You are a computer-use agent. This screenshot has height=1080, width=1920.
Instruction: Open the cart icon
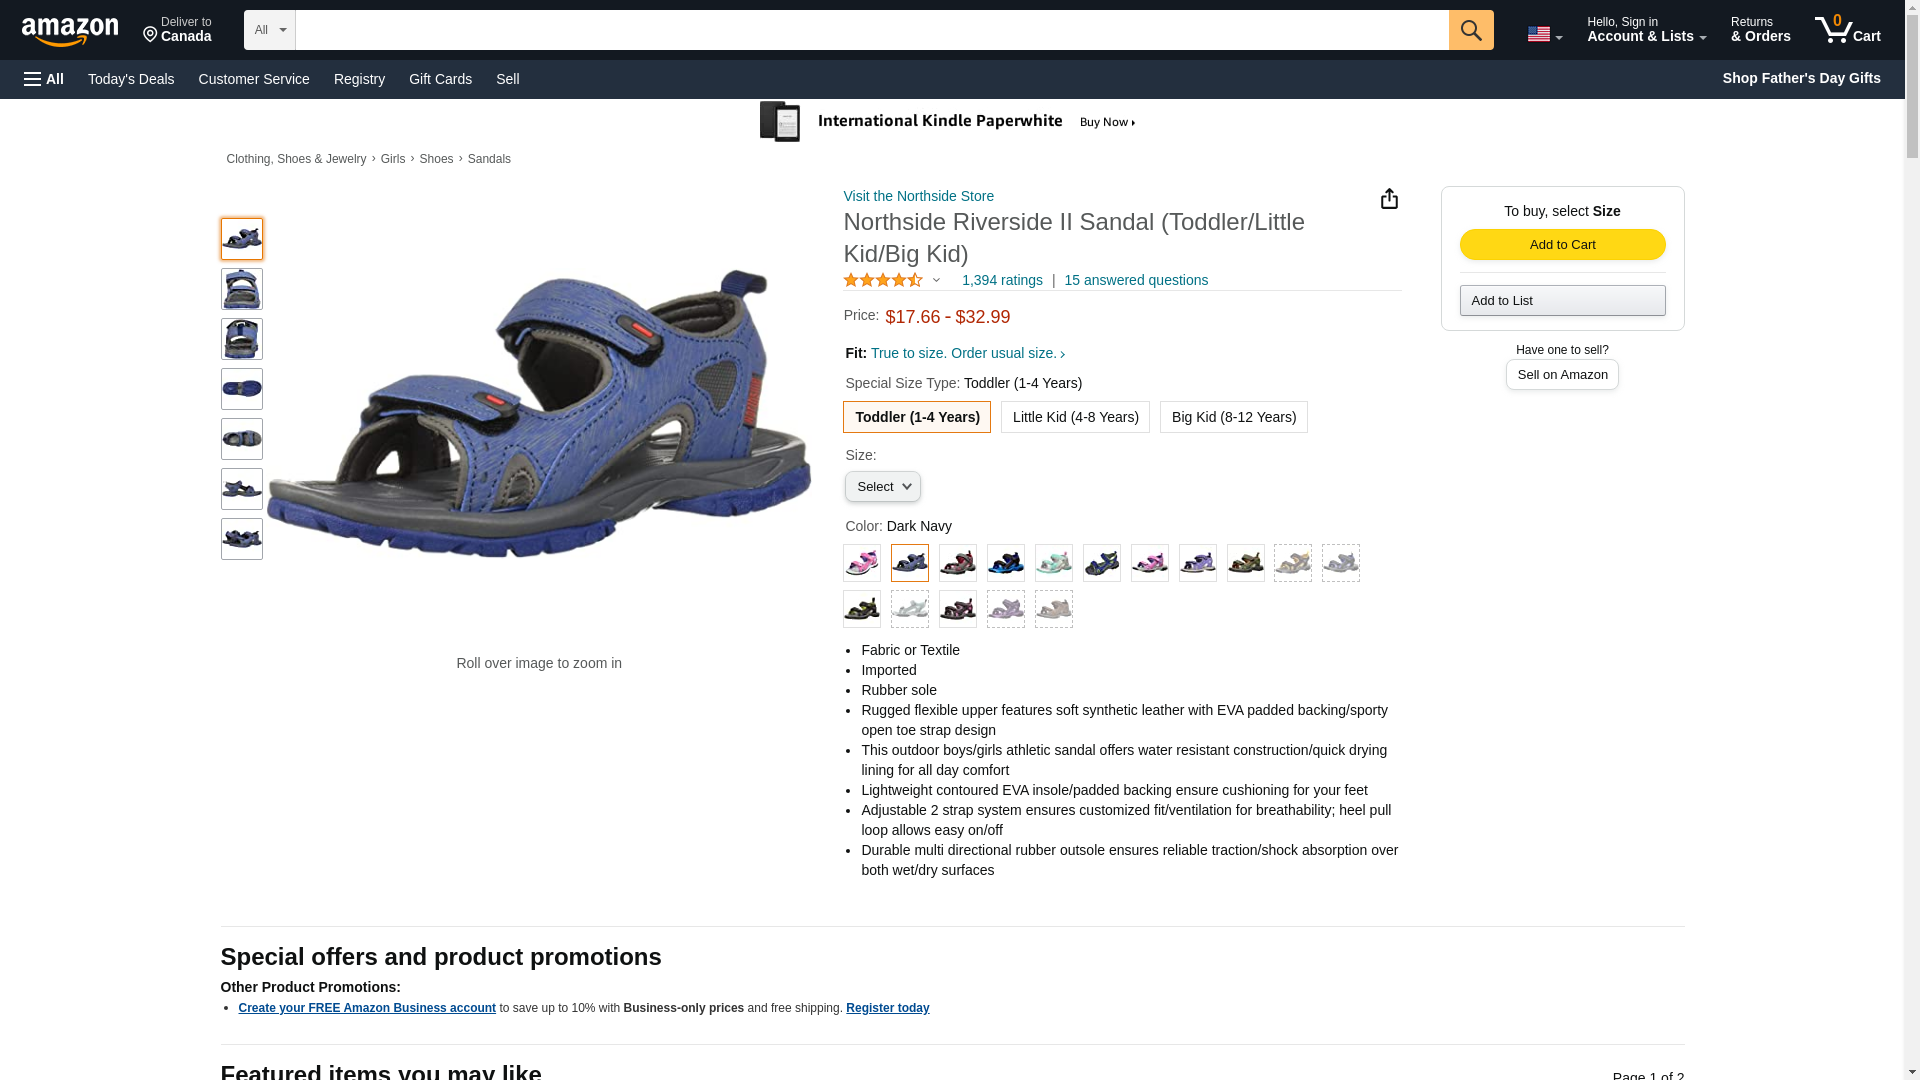(x=1846, y=30)
